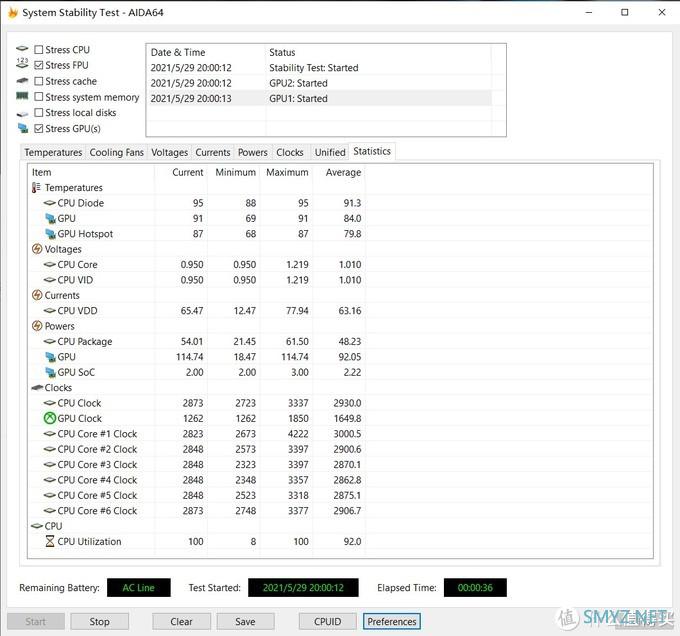Screen dimensions: 680x636
Task: Click the GPU Hotspot monitor icon
Action: pos(50,234)
